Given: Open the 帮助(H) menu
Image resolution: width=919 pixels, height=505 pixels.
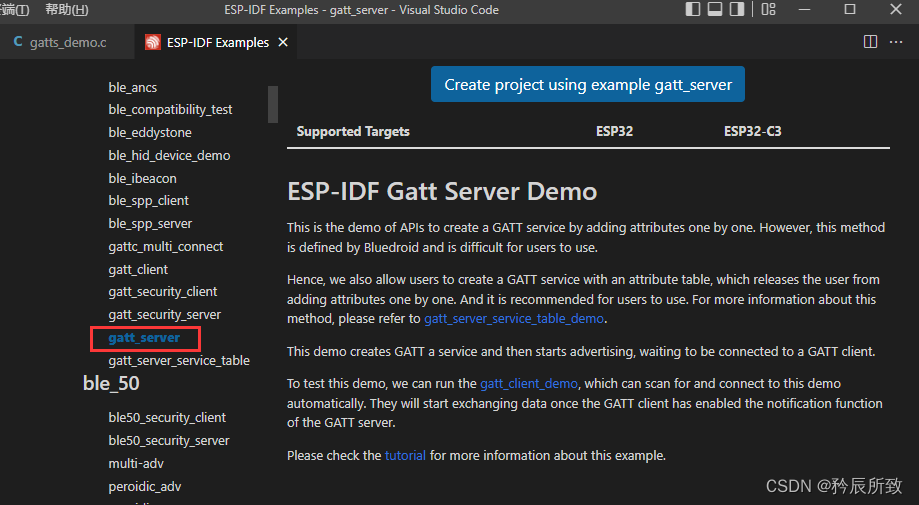Looking at the screenshot, I should point(67,10).
